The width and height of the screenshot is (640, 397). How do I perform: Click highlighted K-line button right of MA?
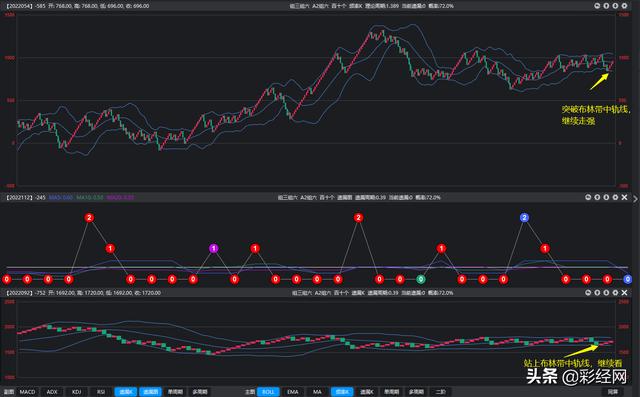(x=342, y=392)
